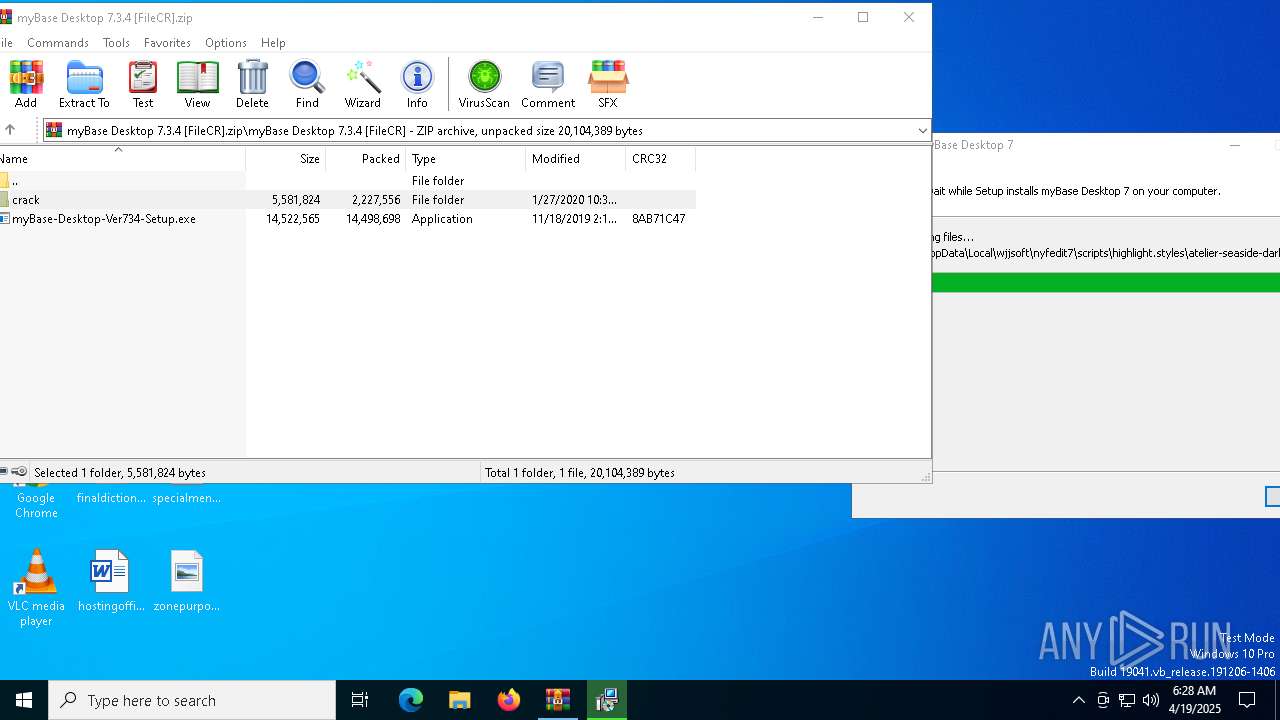The height and width of the screenshot is (720, 1280).
Task: Run the Test archive tool
Action: [x=143, y=84]
